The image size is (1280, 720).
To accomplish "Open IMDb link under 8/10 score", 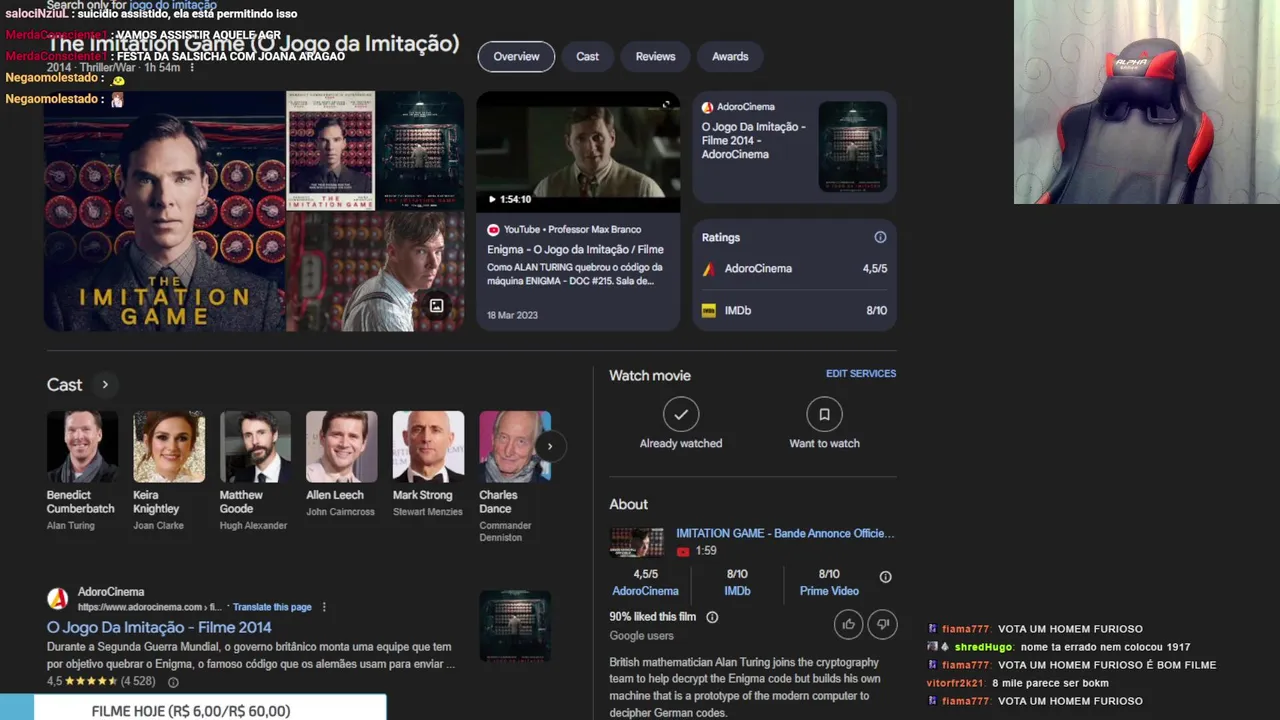I will (737, 591).
